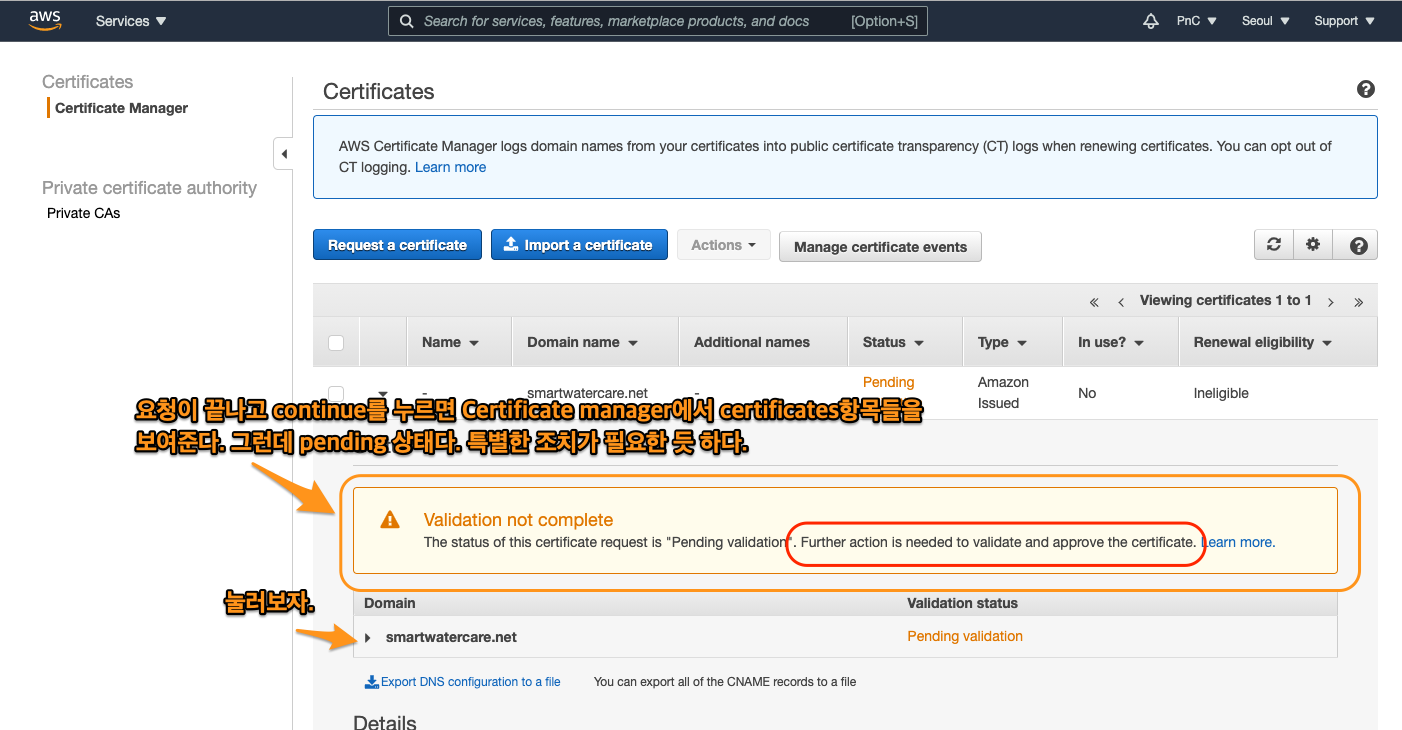Open the notifications bell icon
The height and width of the screenshot is (730, 1402).
coord(1151,21)
